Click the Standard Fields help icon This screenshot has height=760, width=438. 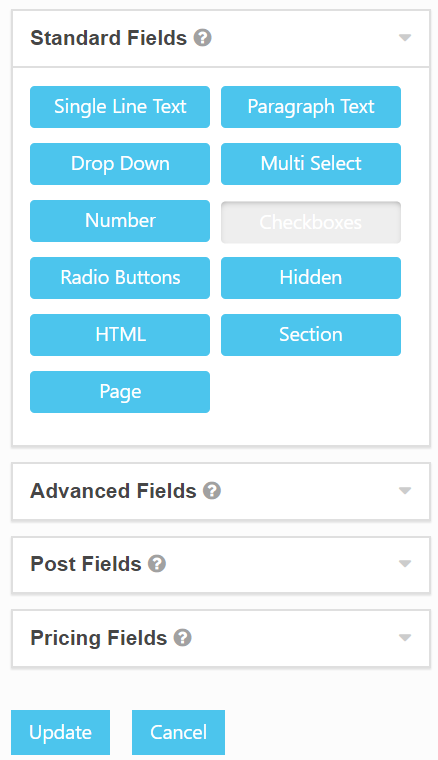[x=203, y=37]
